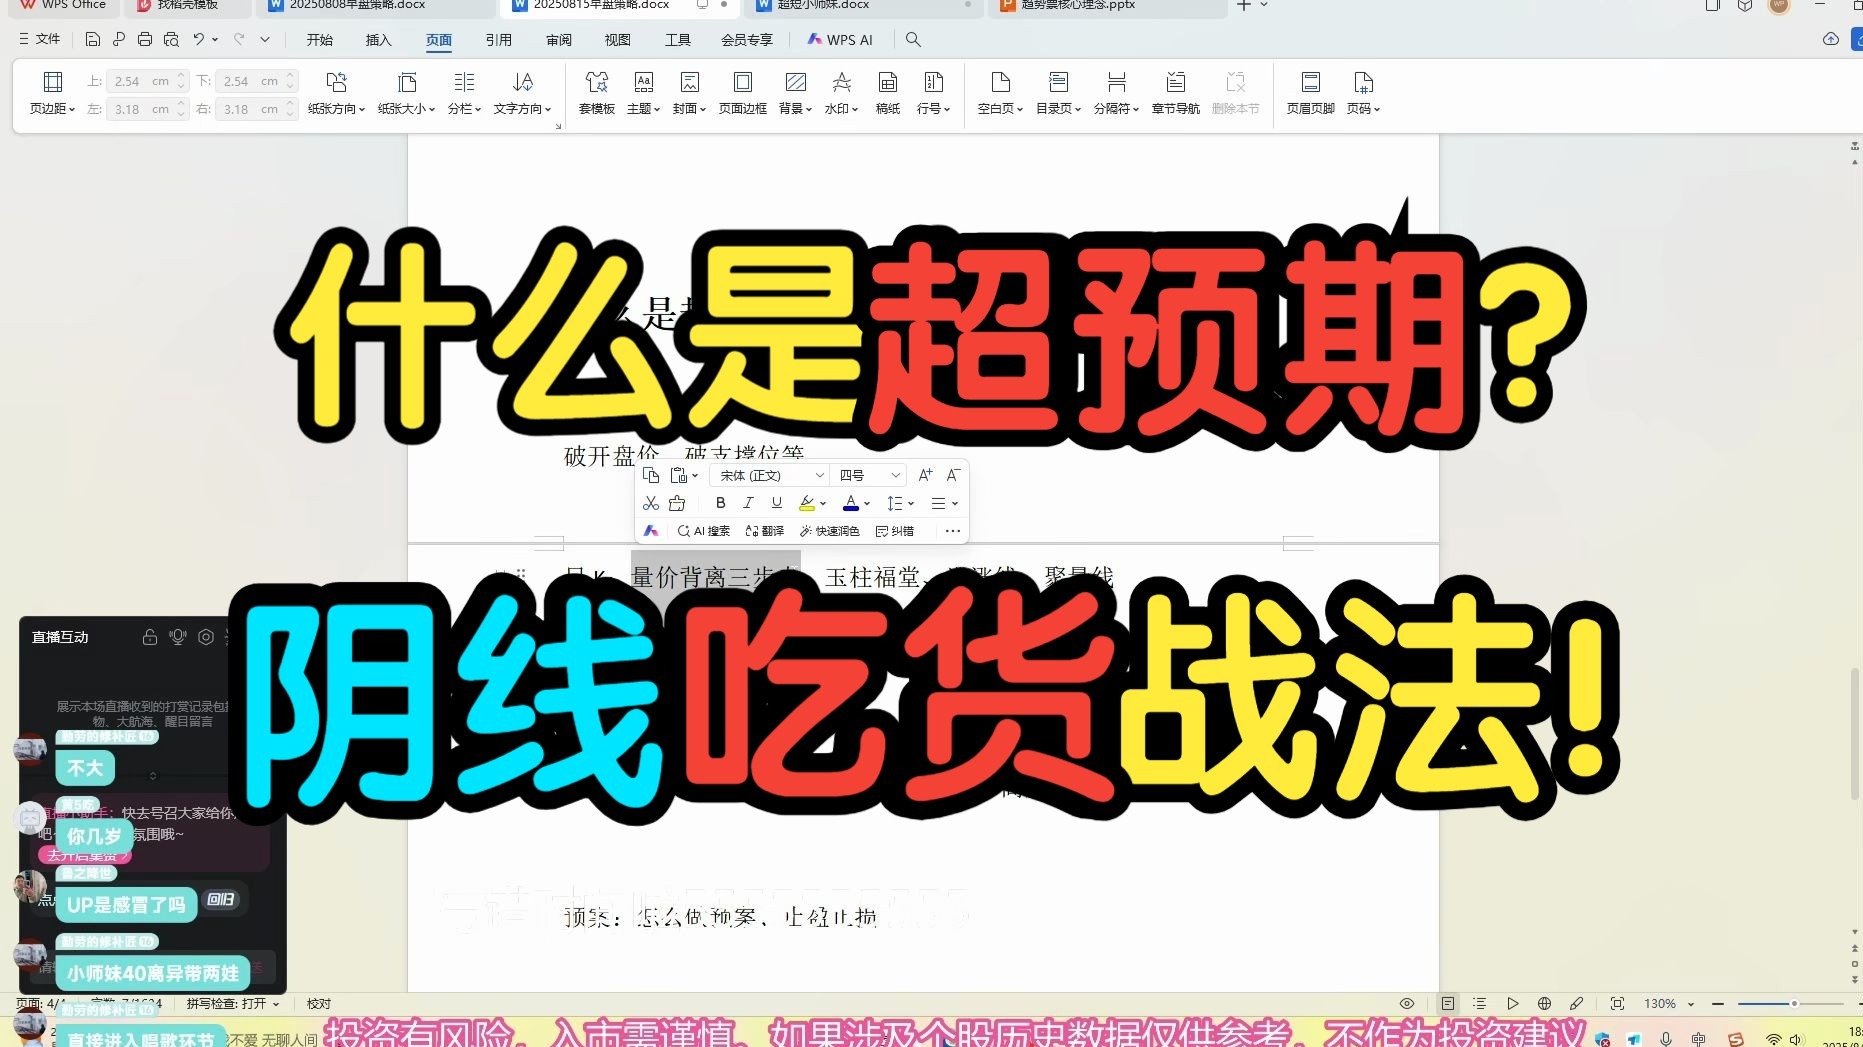1863x1047 pixels.
Task: Click 快速润色 in floating toolbar
Action: pos(830,531)
